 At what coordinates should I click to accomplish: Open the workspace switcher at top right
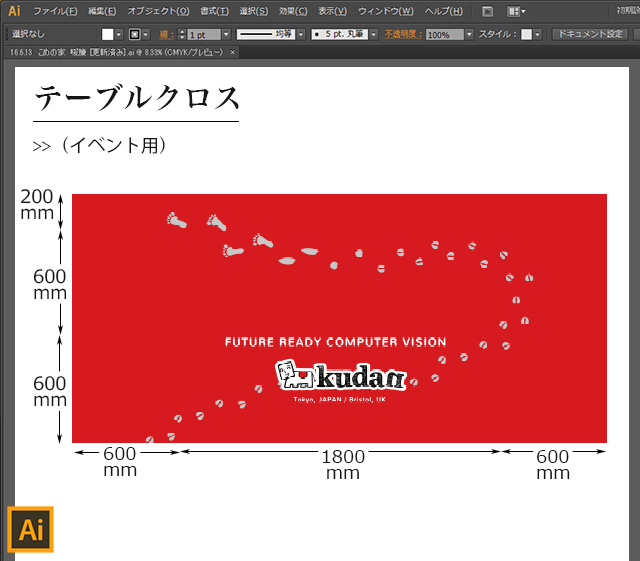pyautogui.click(x=629, y=11)
